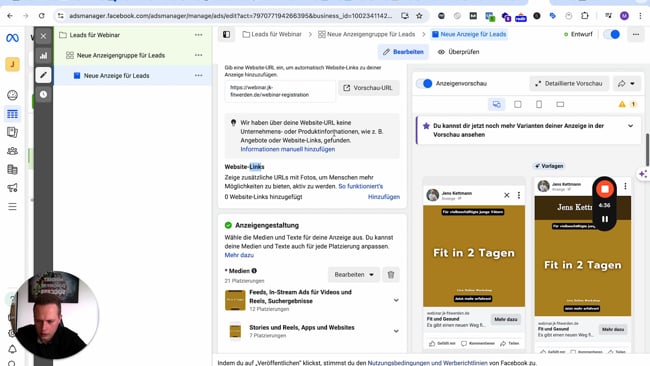Viewport: 650px width, 366px height.
Task: Dismiss the first preview card with X
Action: tap(507, 195)
